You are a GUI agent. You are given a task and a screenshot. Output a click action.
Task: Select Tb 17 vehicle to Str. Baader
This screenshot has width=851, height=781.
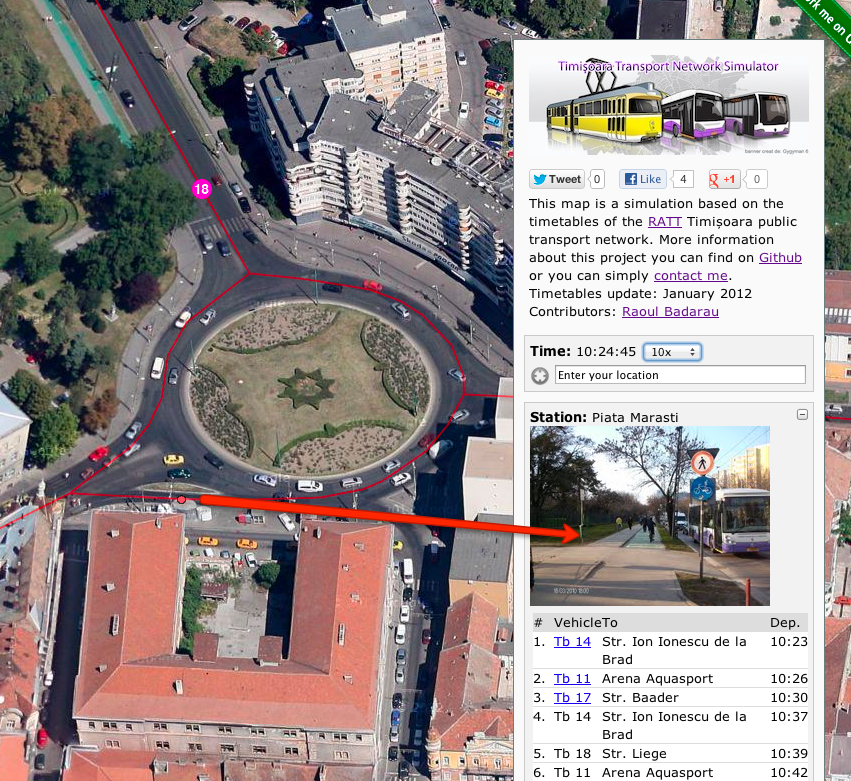(572, 698)
